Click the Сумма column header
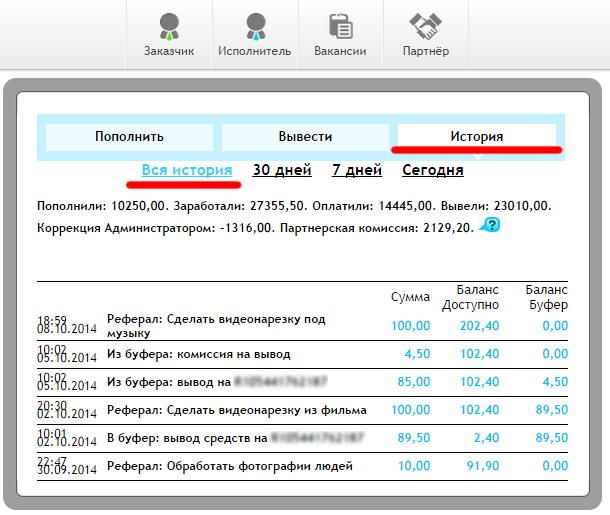Viewport: 610px width, 515px height. click(410, 297)
